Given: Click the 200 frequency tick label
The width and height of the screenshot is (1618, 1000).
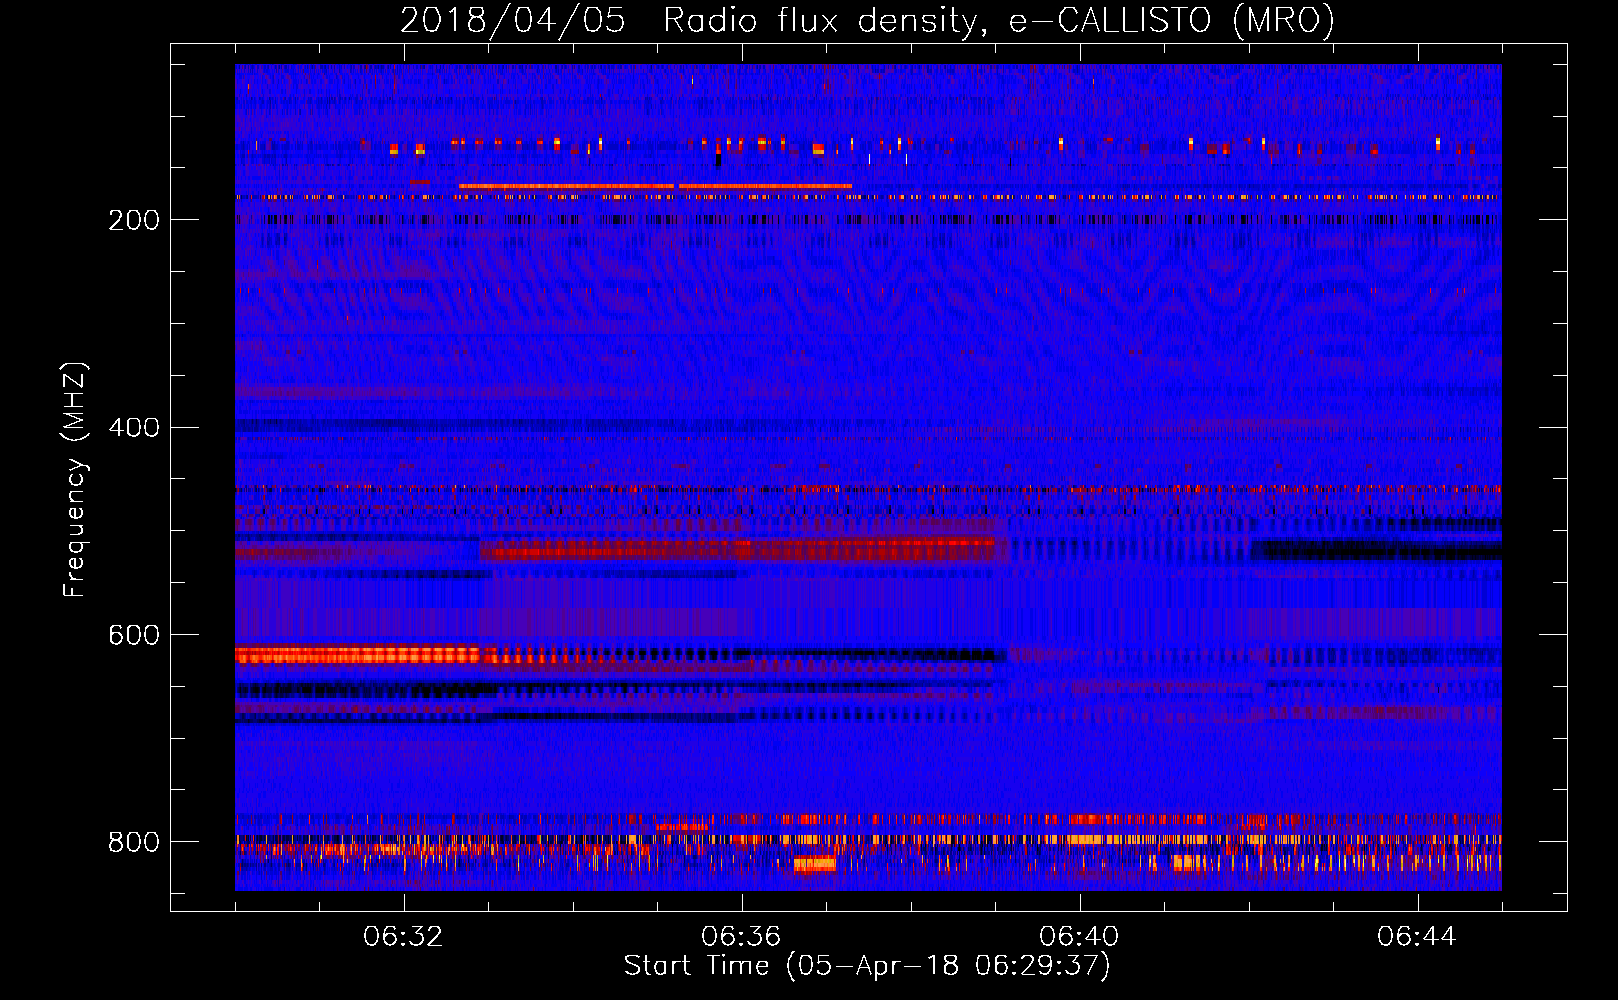Looking at the screenshot, I should click(x=134, y=220).
